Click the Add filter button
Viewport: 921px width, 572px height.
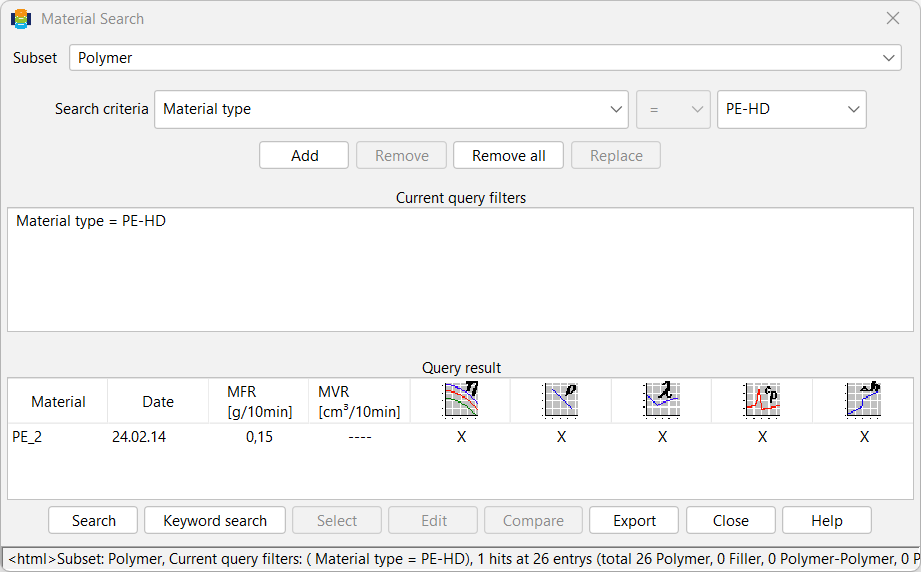304,156
